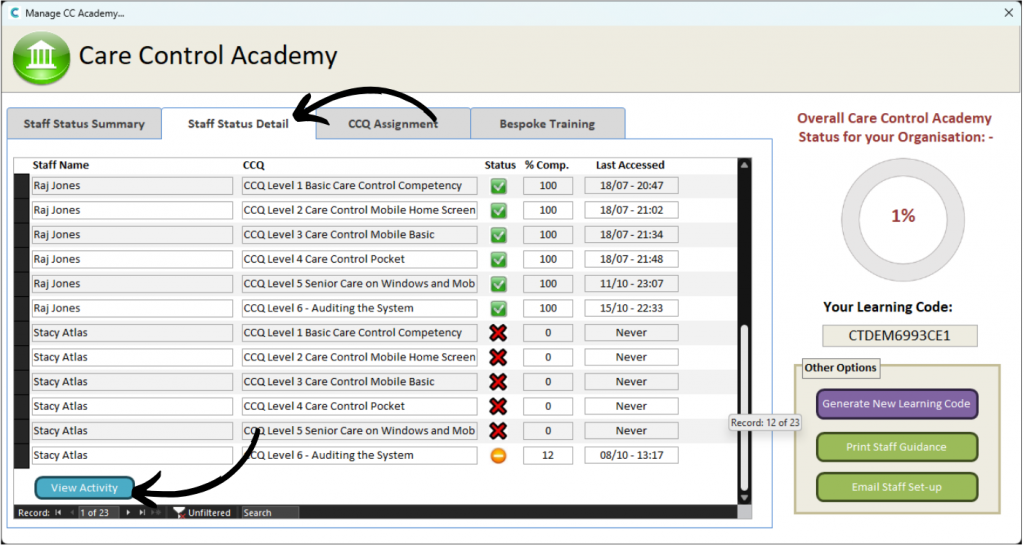Click the Staff Name column header
This screenshot has width=1024, height=545.
point(61,165)
